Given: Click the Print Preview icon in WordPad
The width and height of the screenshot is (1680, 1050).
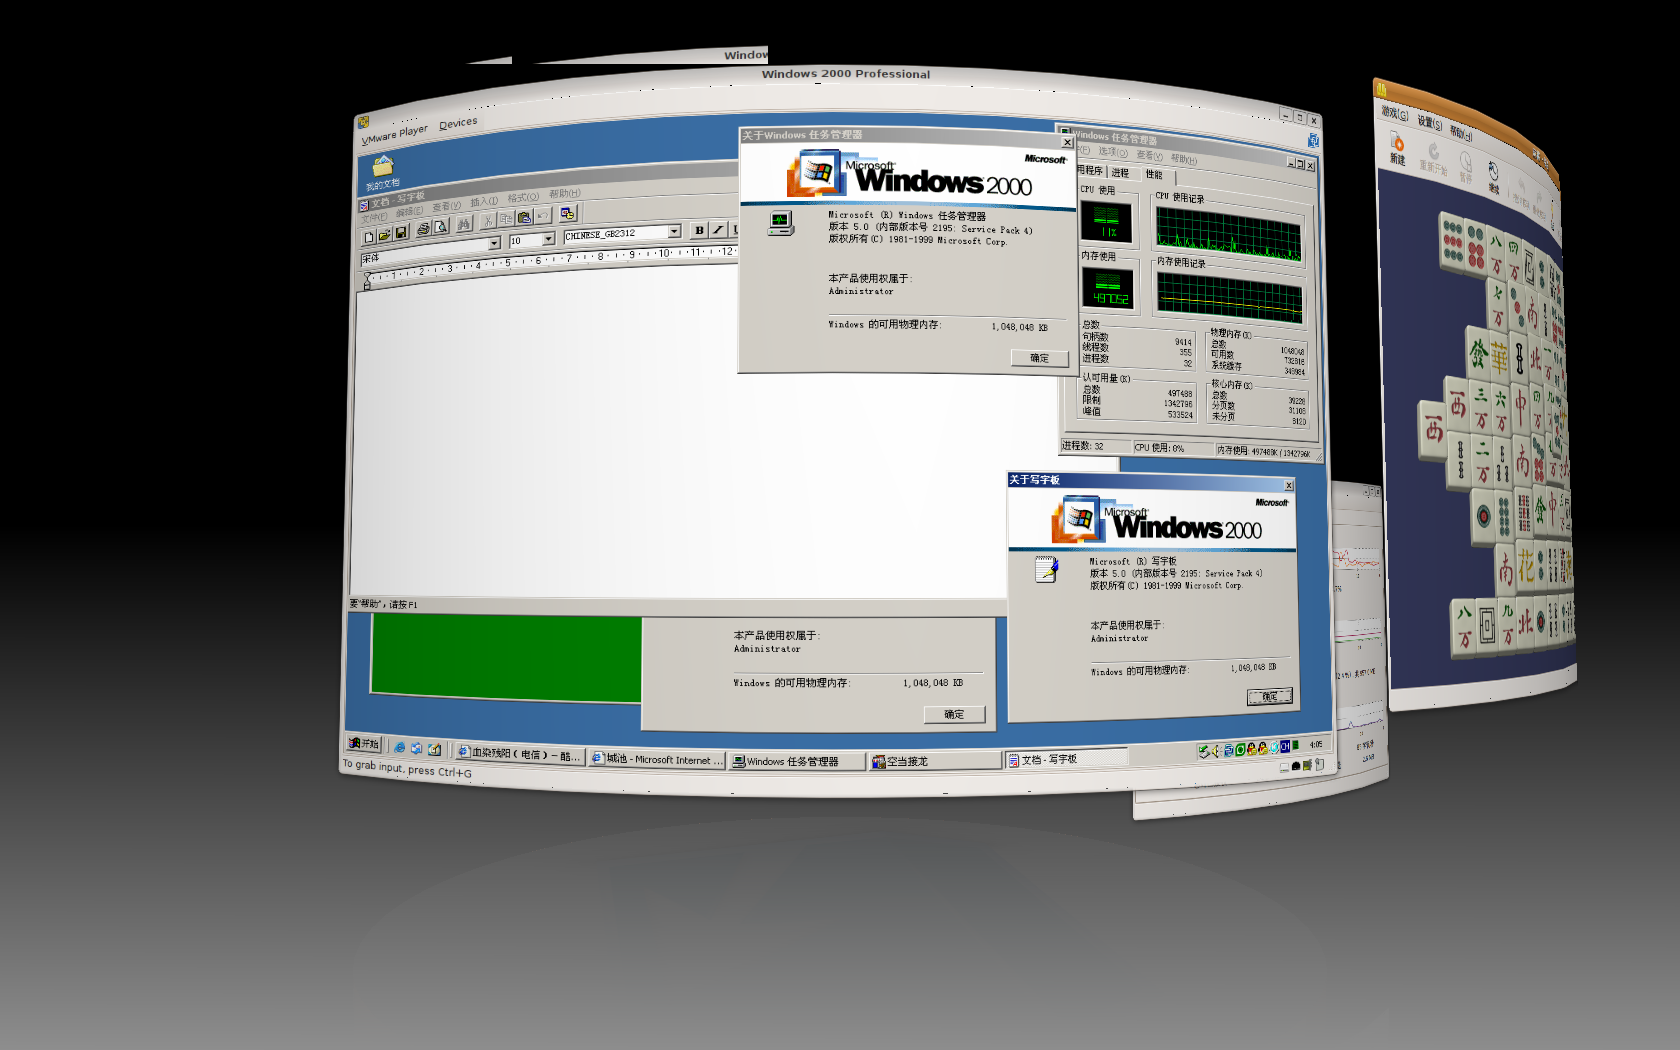Looking at the screenshot, I should 440,228.
